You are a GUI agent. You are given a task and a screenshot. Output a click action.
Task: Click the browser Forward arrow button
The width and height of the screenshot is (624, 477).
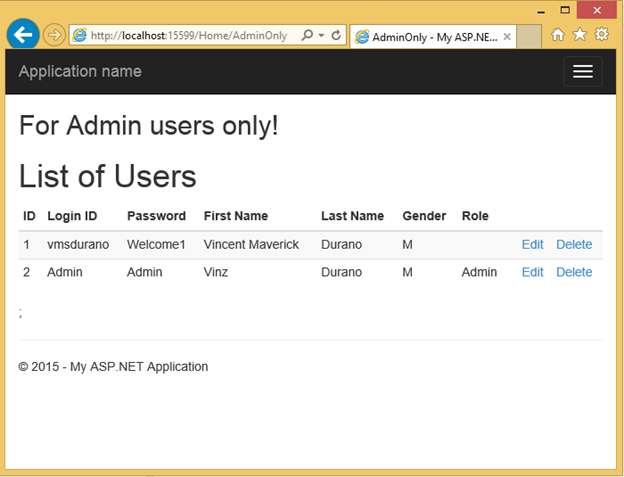pyautogui.click(x=54, y=35)
